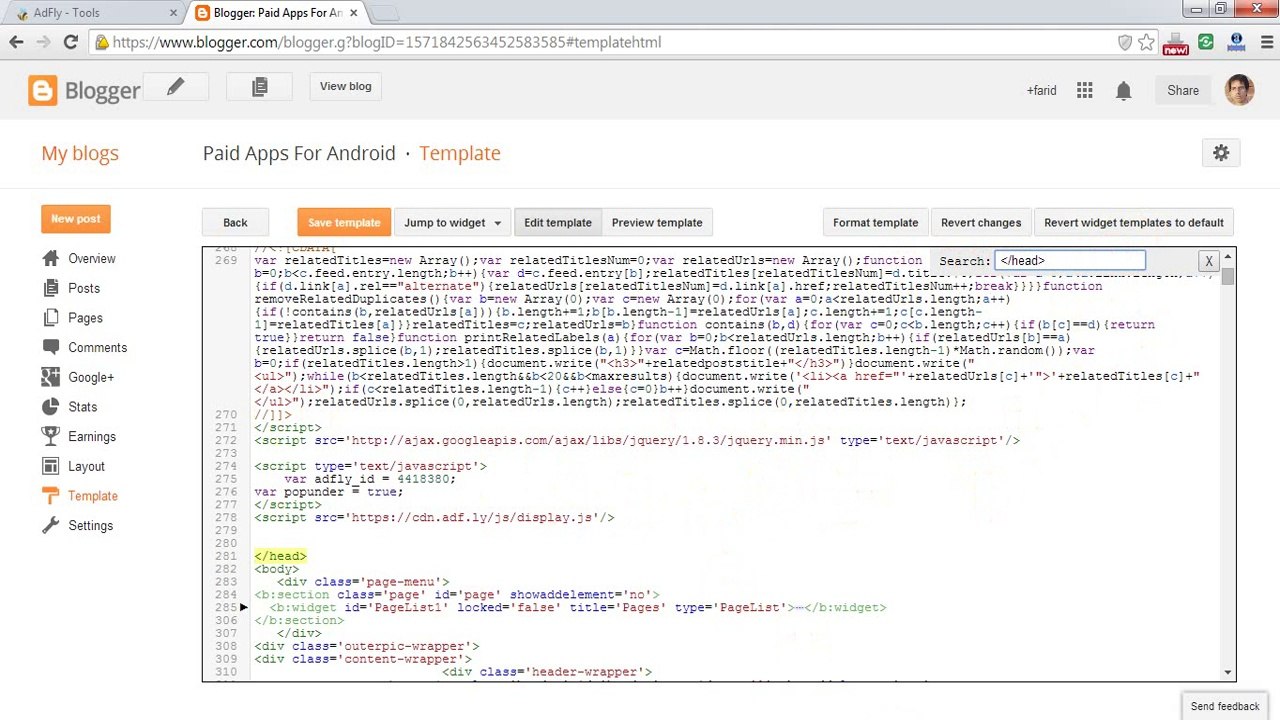Revert widget templates to default

click(1134, 223)
